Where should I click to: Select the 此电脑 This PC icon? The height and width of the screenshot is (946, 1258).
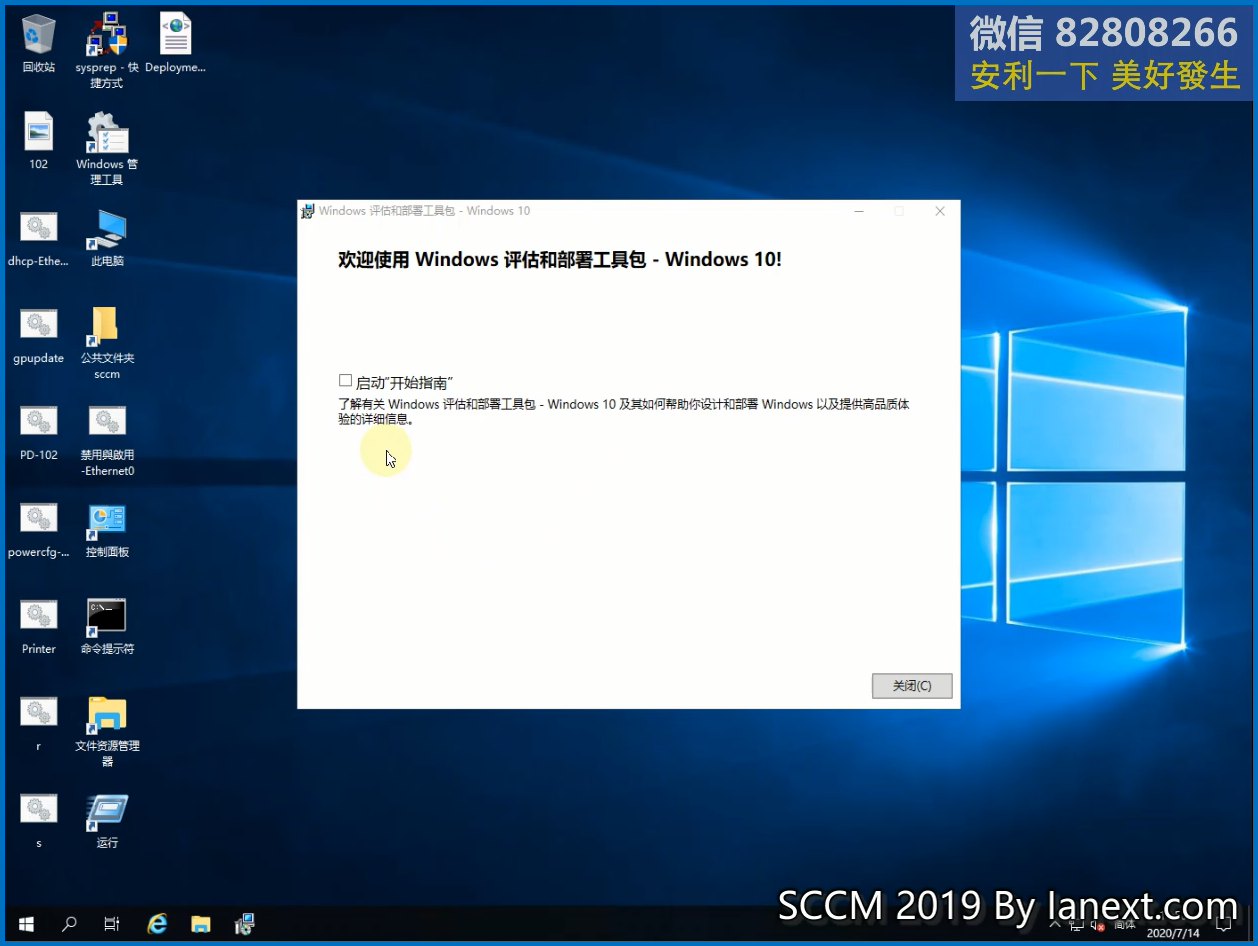point(107,238)
